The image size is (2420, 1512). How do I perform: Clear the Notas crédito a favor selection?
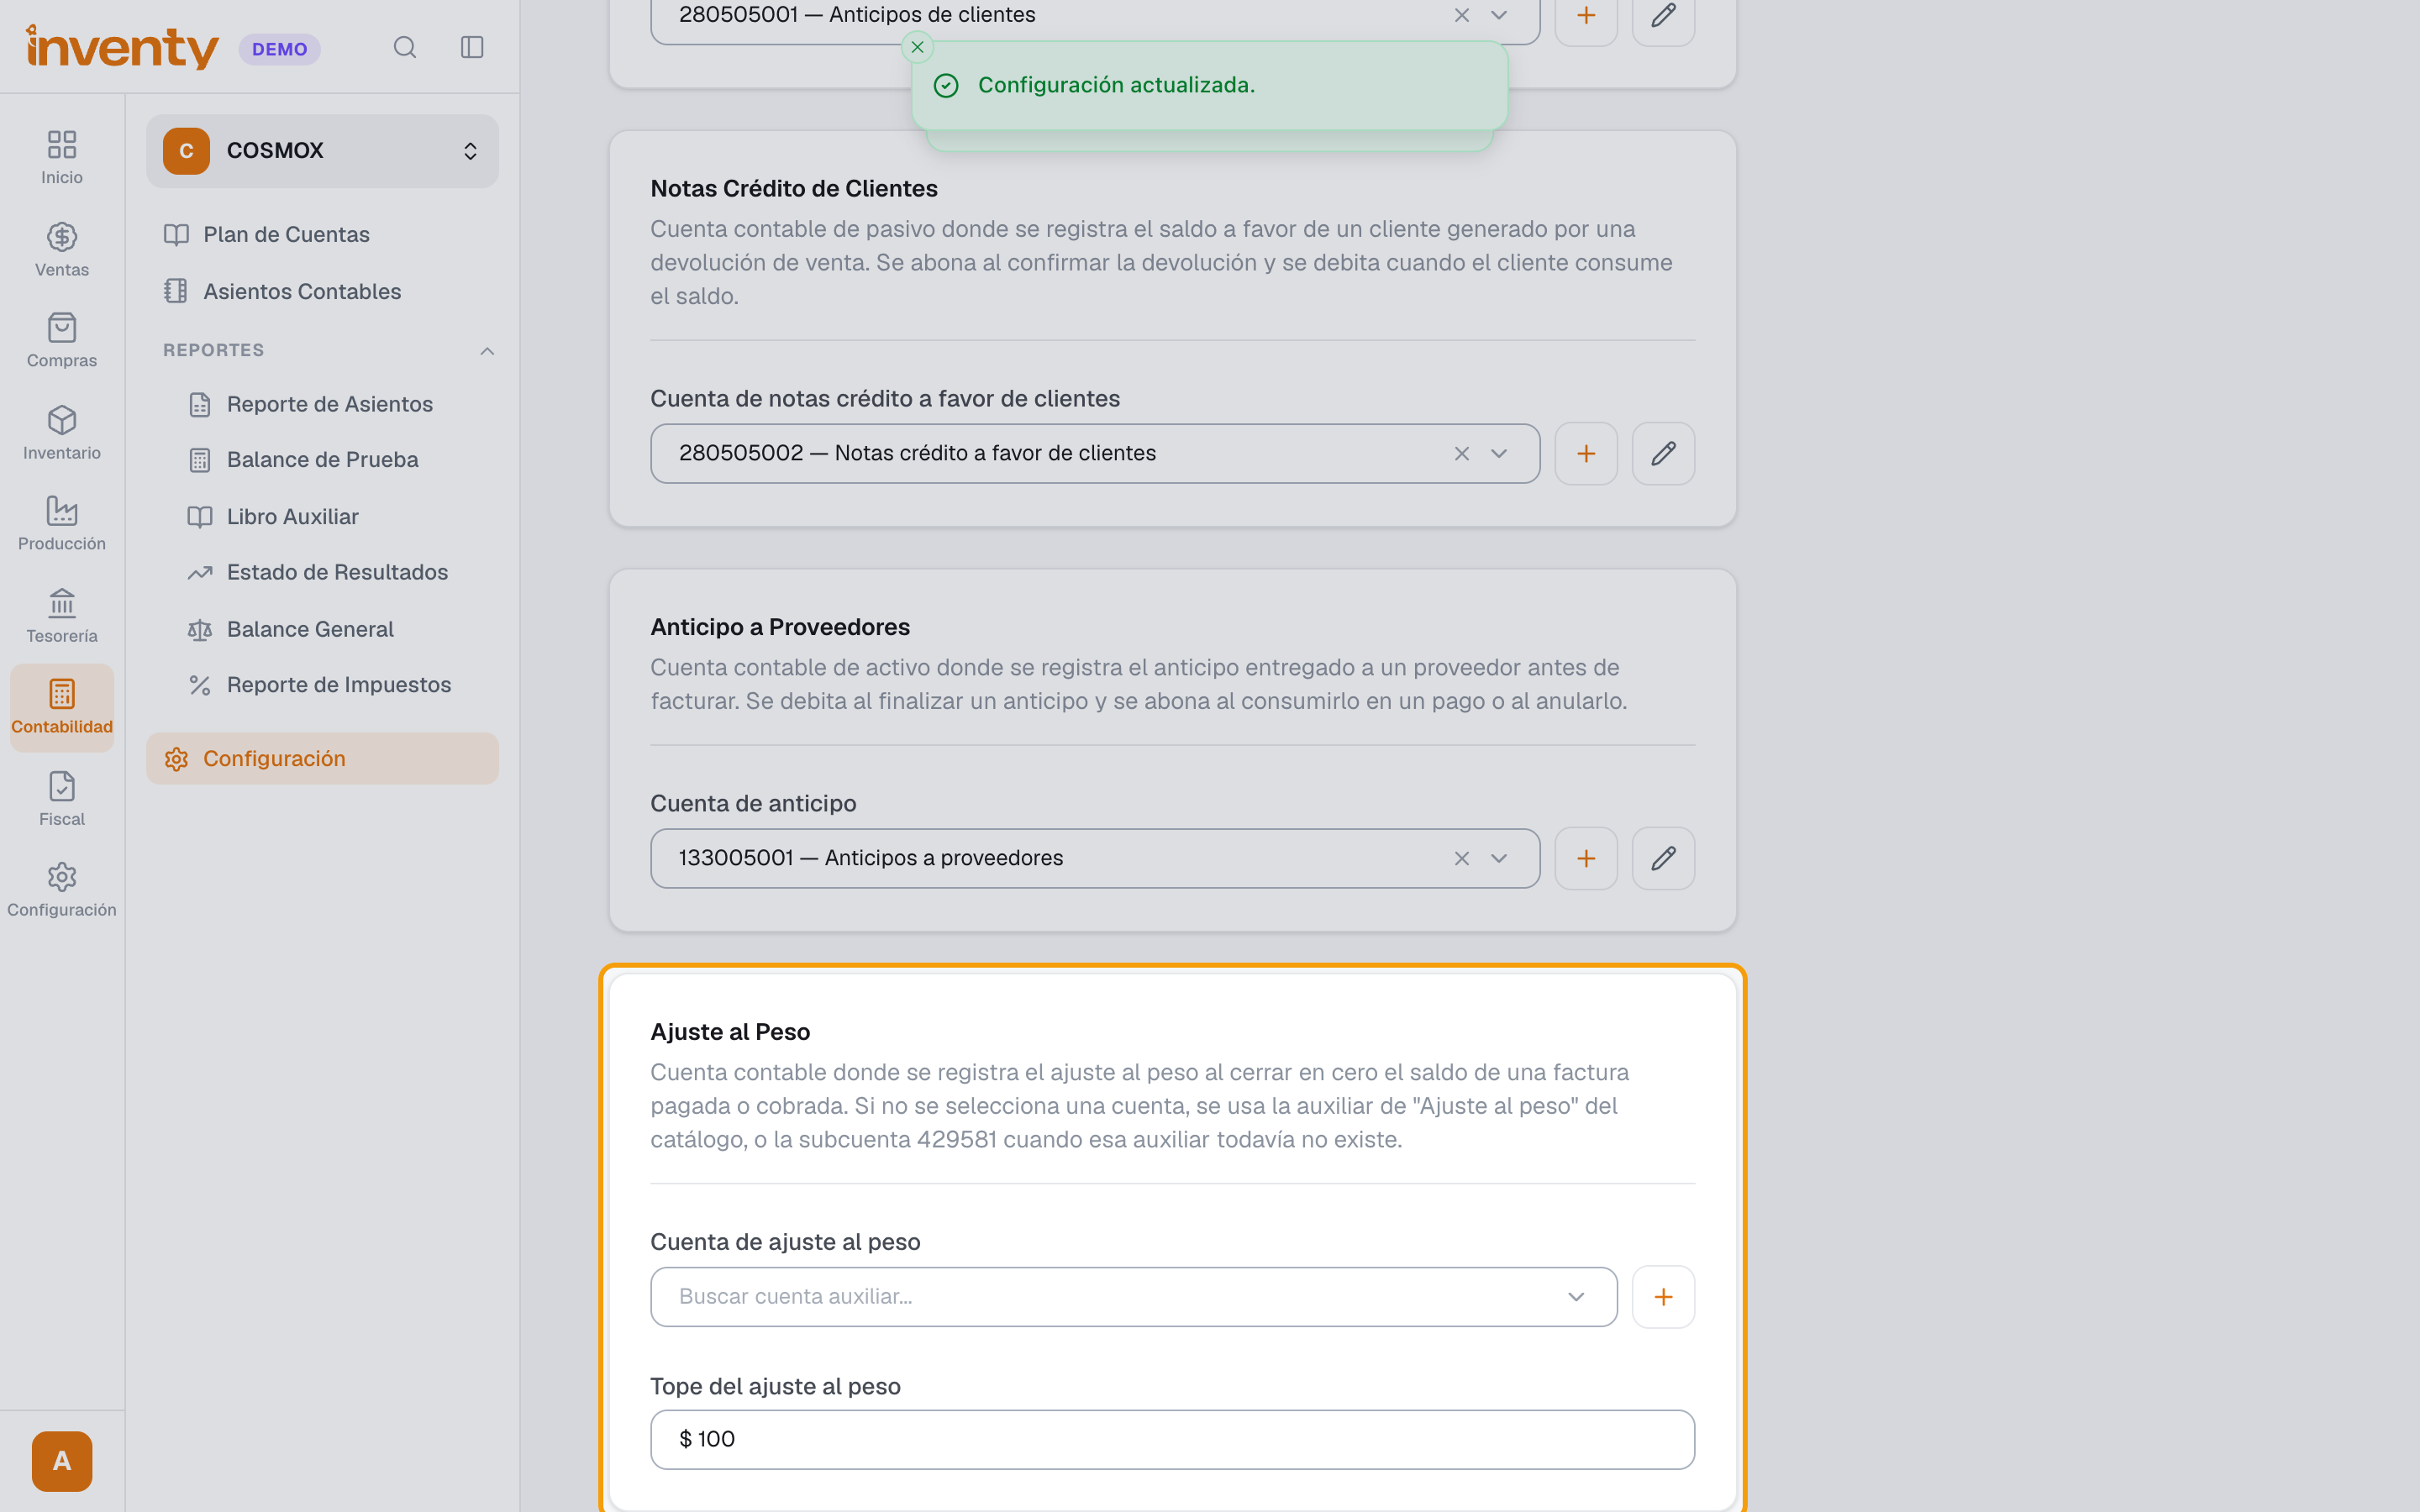click(x=1461, y=454)
